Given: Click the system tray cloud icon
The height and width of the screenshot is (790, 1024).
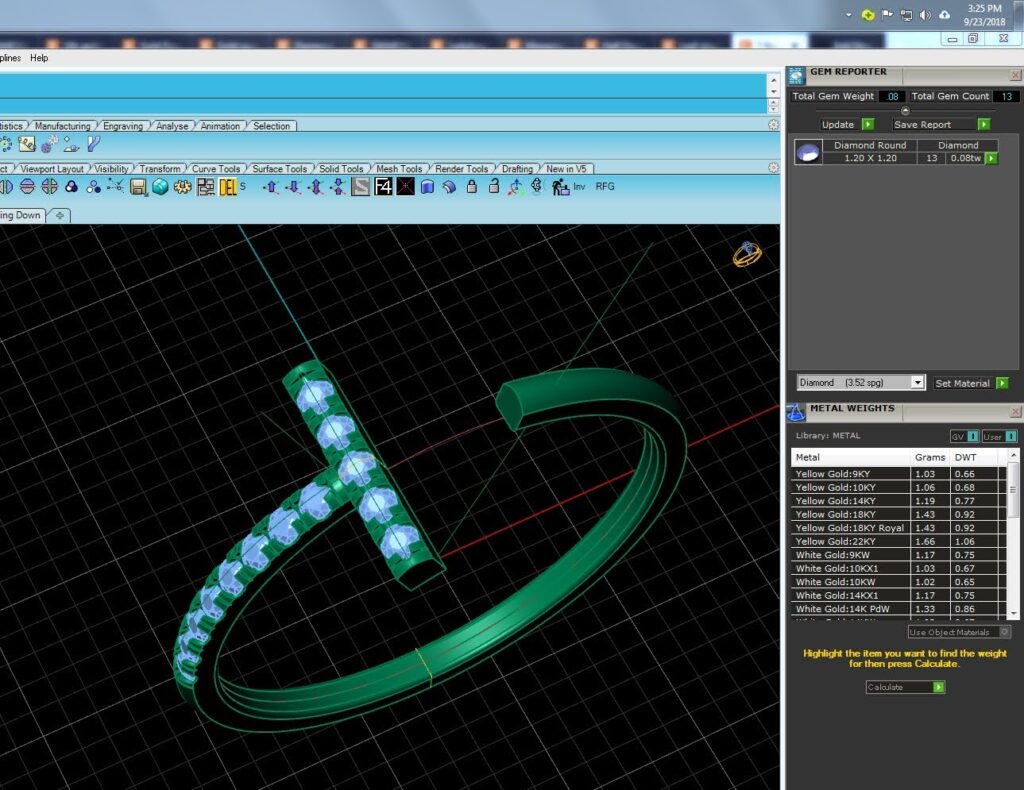Looking at the screenshot, I should [x=944, y=14].
